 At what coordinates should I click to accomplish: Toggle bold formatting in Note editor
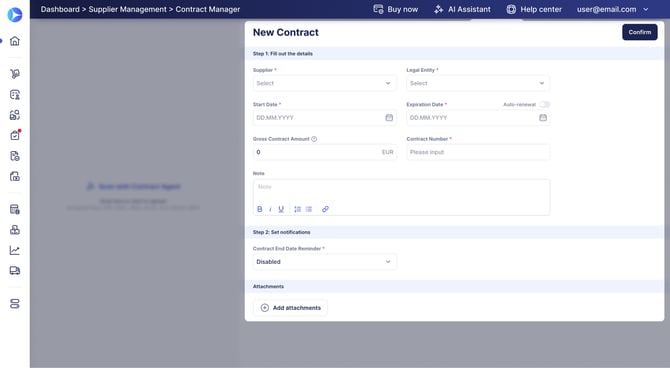tap(259, 209)
